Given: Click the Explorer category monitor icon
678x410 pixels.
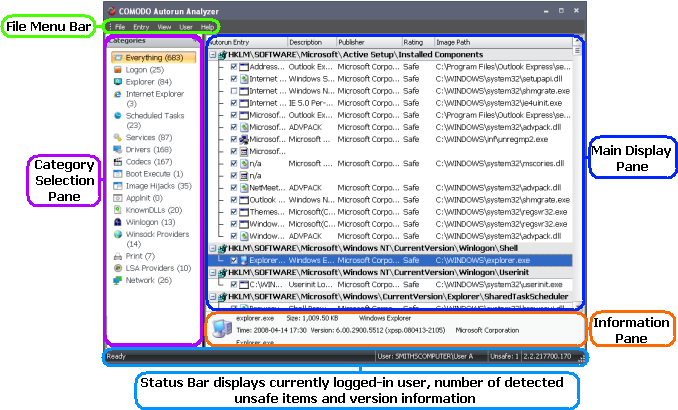Looking at the screenshot, I should 118,82.
